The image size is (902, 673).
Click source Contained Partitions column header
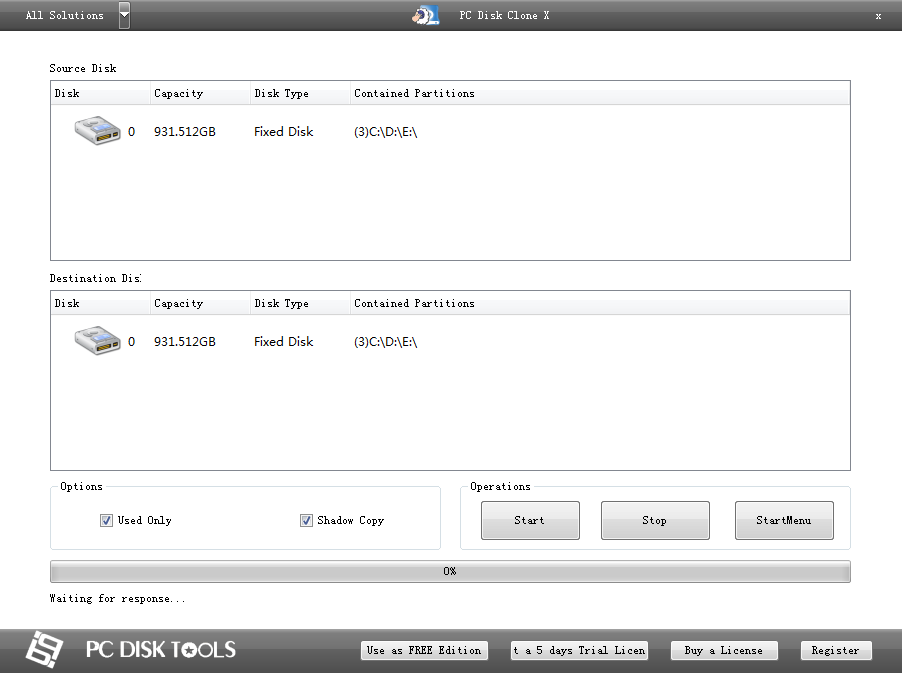pyautogui.click(x=599, y=93)
